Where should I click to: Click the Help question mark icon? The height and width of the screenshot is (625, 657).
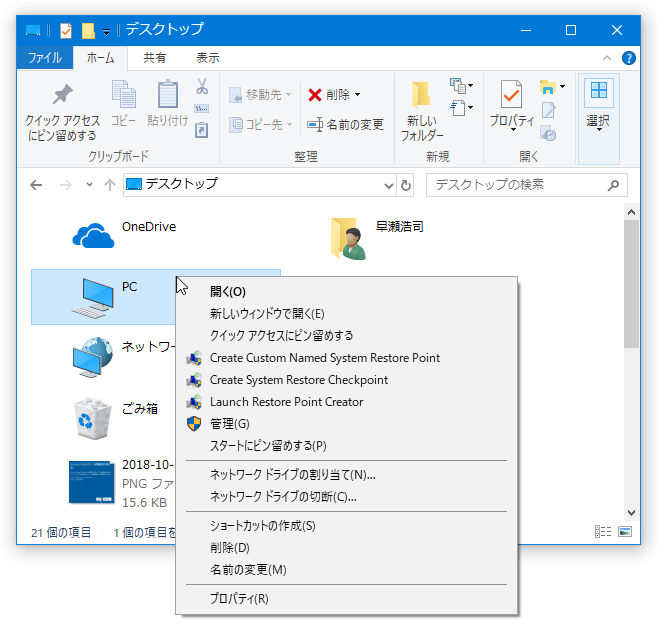click(629, 58)
